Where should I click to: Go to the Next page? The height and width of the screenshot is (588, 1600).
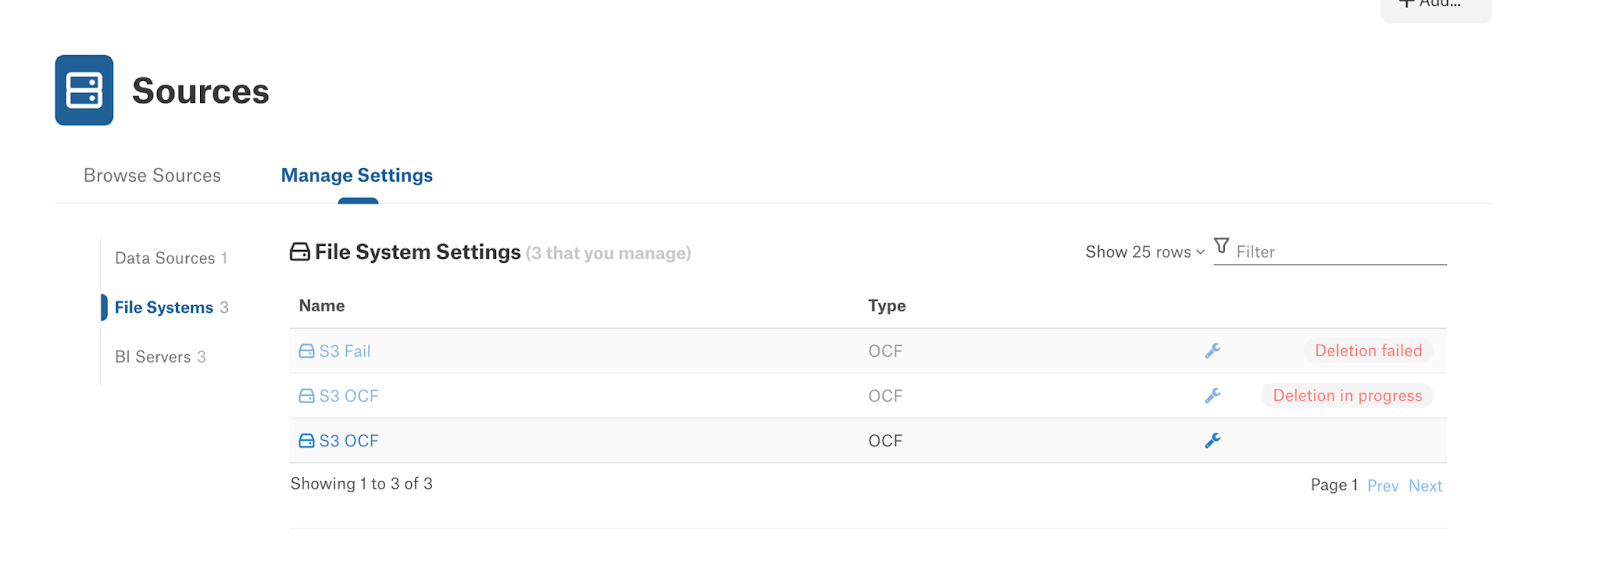1425,486
